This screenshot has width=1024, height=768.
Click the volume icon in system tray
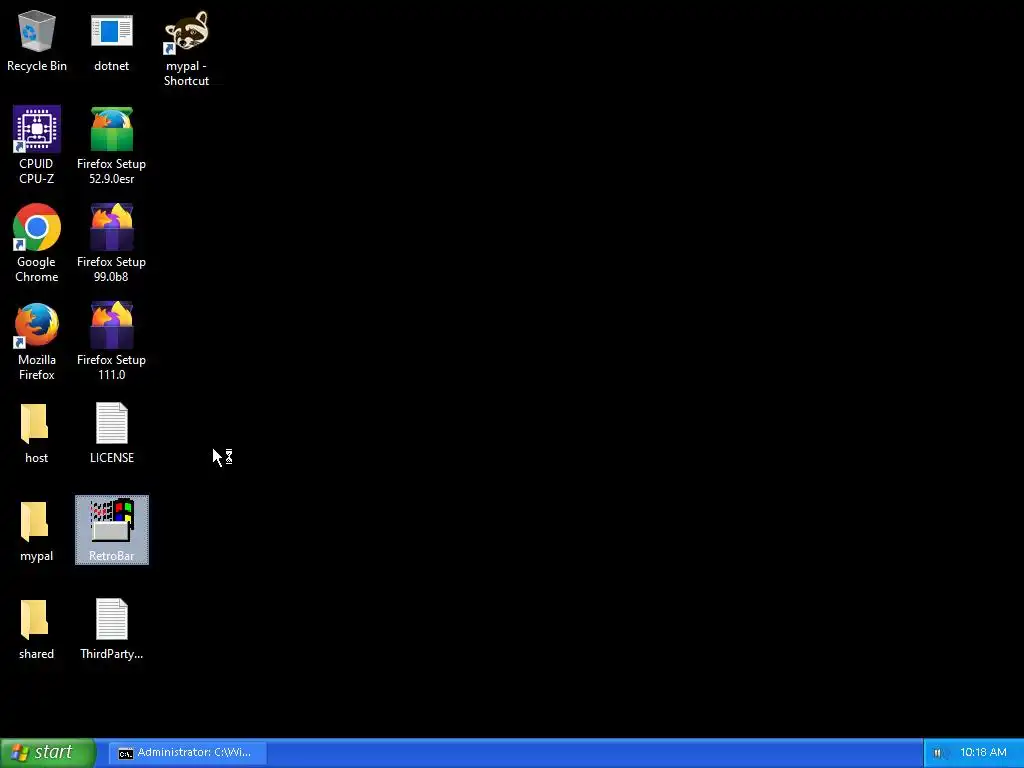point(938,752)
